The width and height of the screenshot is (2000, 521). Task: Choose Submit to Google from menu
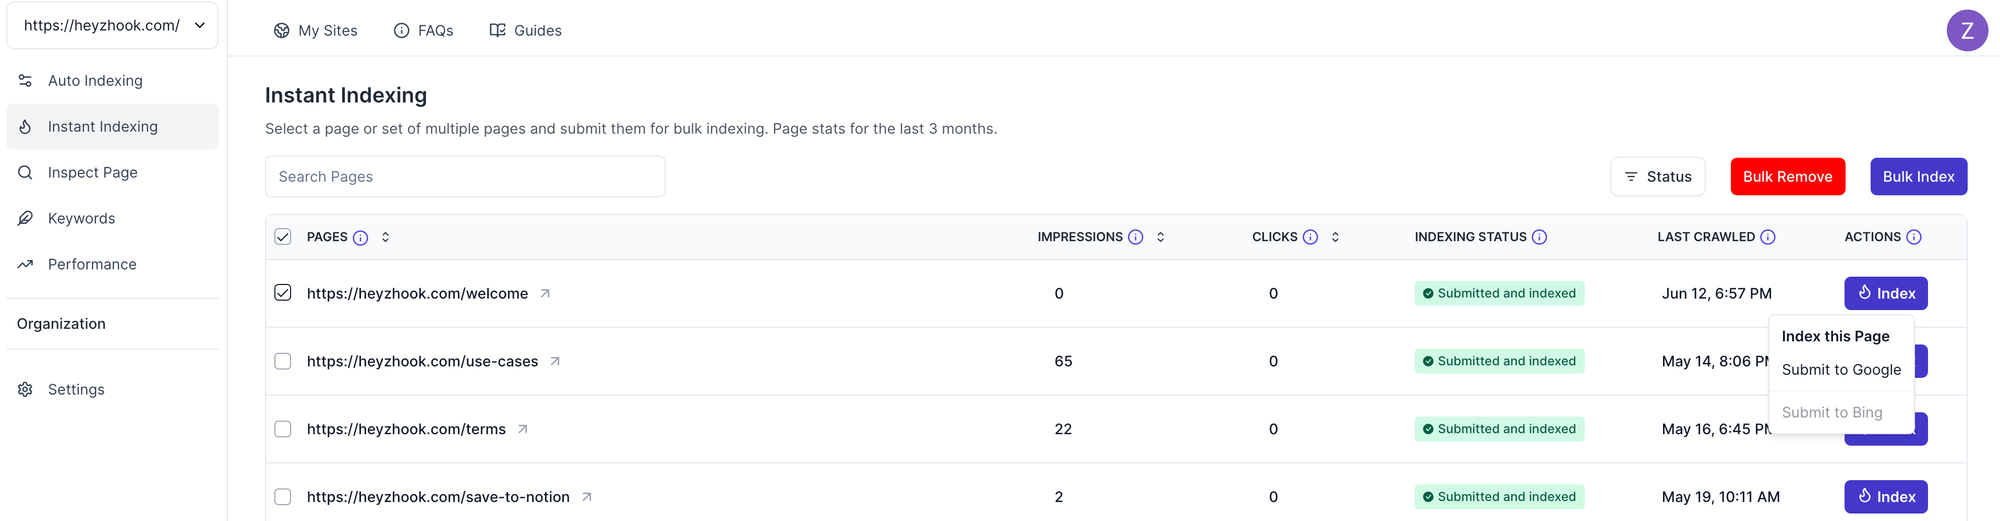pyautogui.click(x=1840, y=370)
